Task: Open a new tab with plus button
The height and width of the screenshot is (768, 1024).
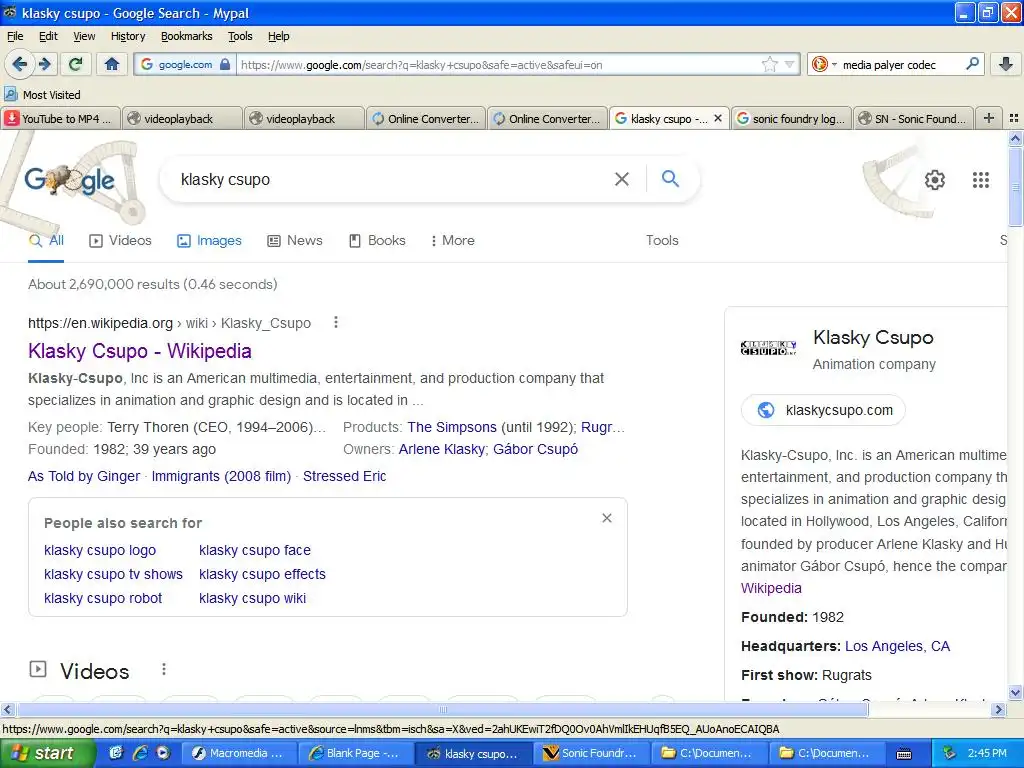Action: coord(989,118)
